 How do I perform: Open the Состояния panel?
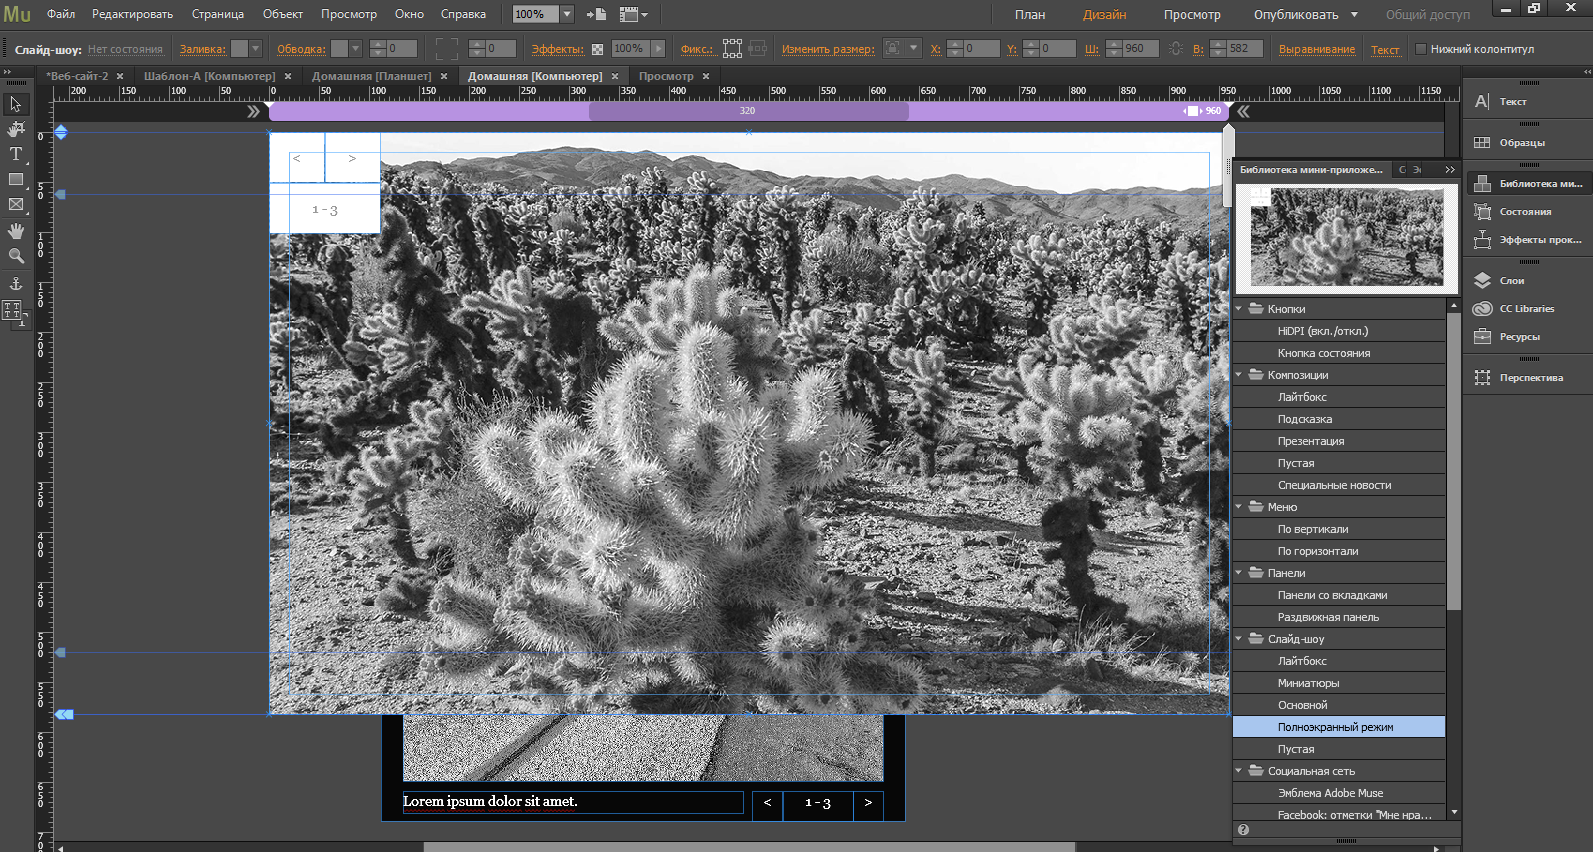(1527, 211)
